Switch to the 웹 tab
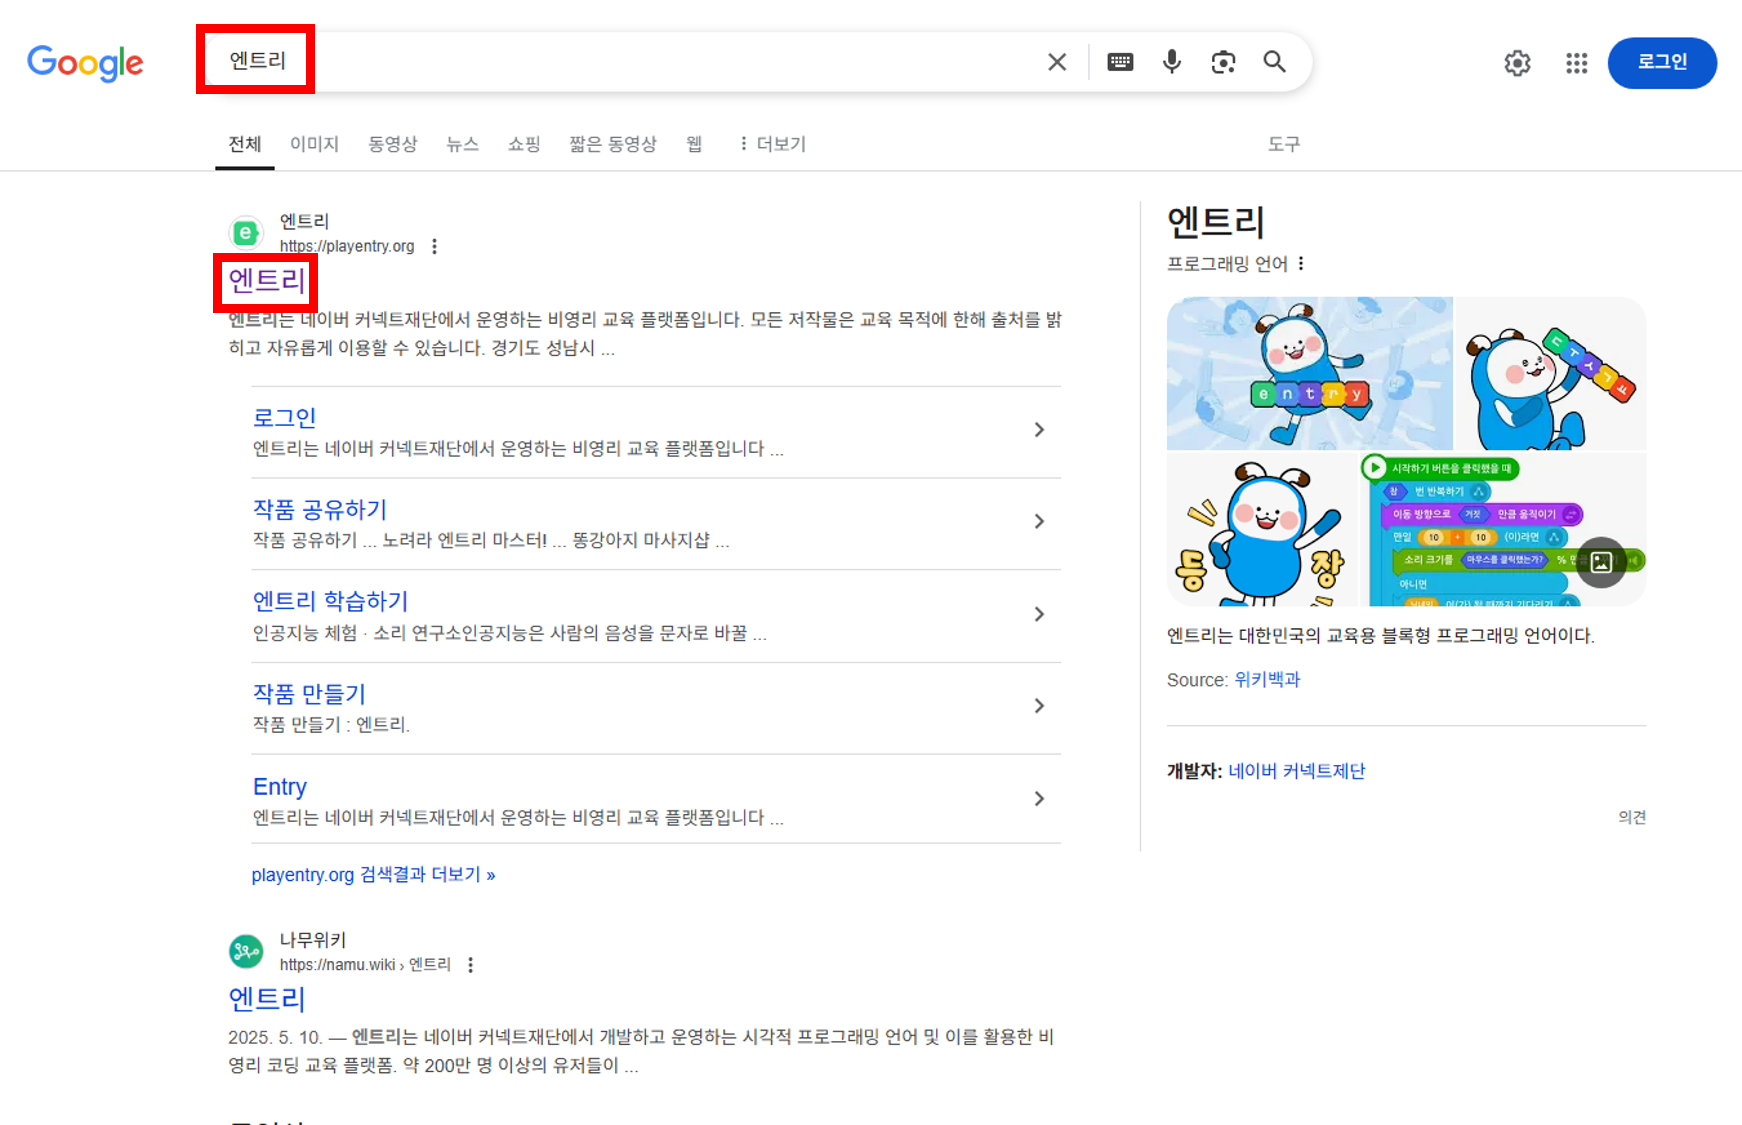Screen dimensions: 1742x1125 pos(694,144)
